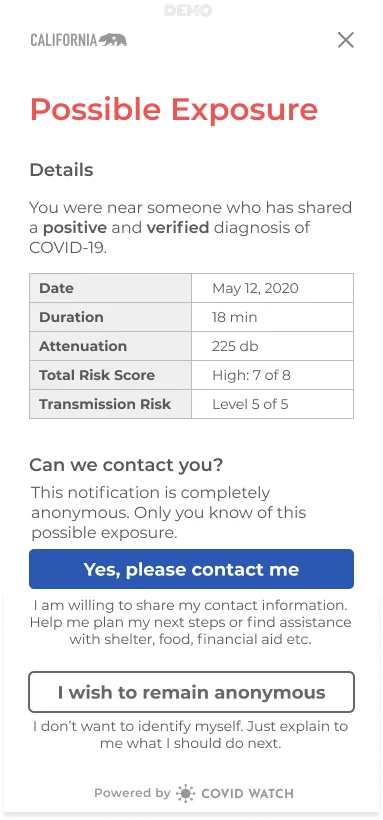
Task: Click the Date row label
Action: [57, 288]
